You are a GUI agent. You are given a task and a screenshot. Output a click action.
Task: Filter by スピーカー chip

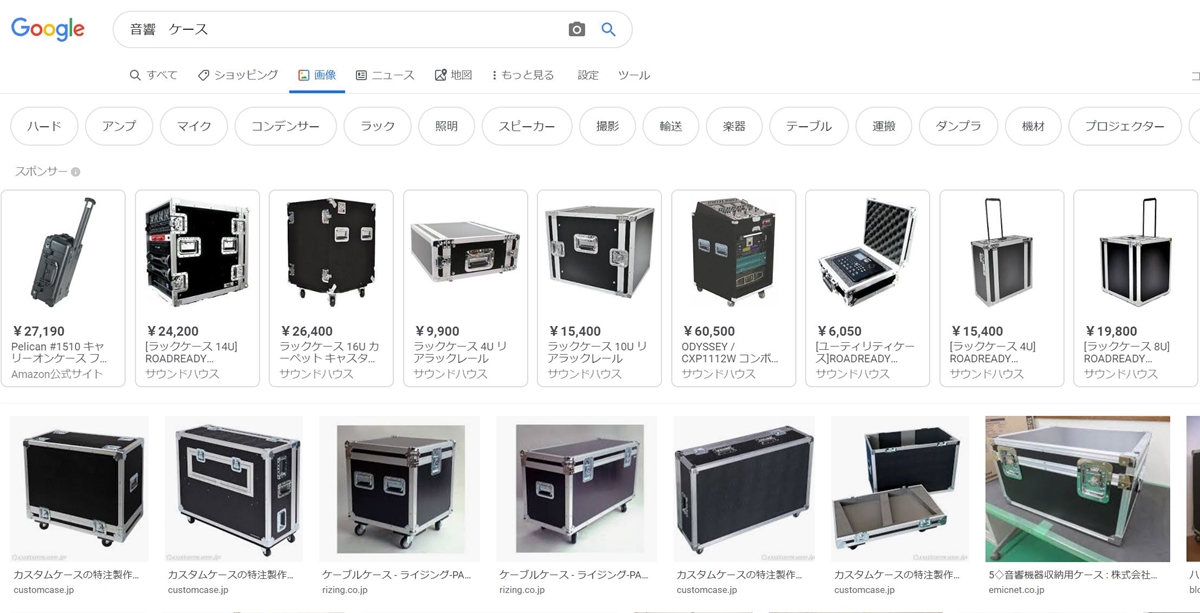(x=527, y=127)
